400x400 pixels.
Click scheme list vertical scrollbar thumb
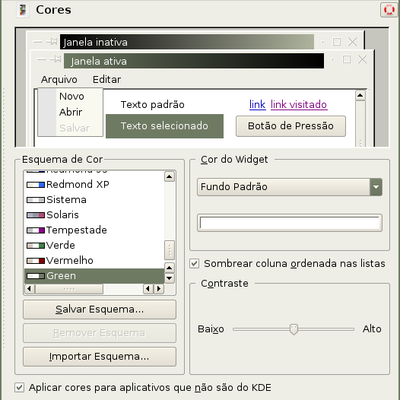[169, 250]
